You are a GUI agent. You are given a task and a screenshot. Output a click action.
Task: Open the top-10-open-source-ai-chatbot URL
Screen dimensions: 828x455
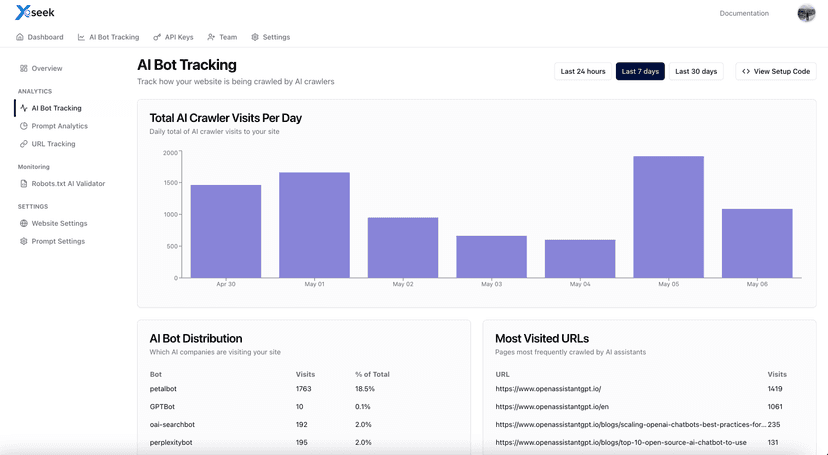point(621,442)
